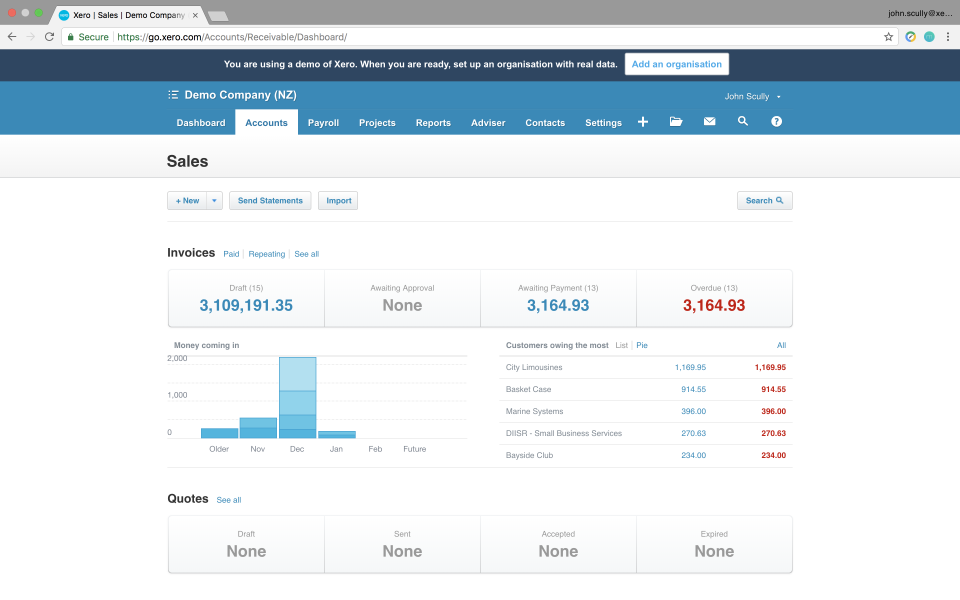960x600 pixels.
Task: Switch to the Reports tab
Action: [433, 122]
